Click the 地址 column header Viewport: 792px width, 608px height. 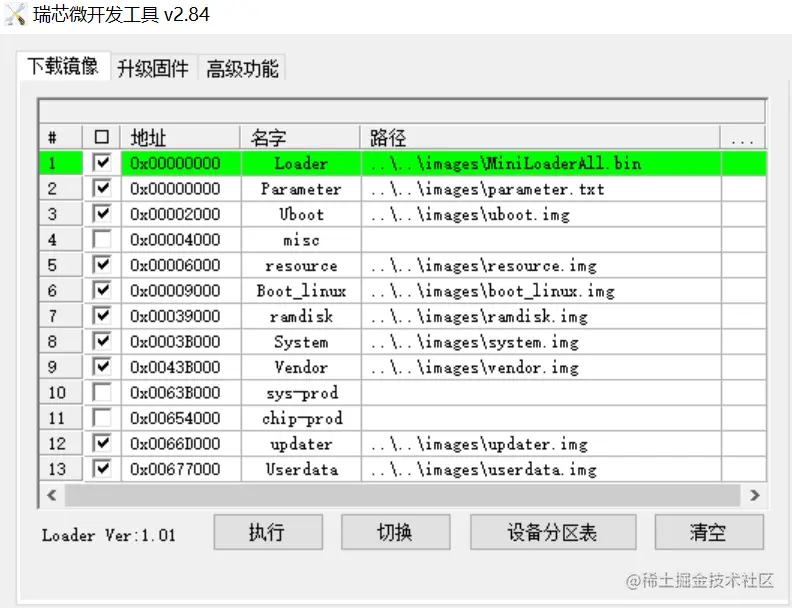click(180, 137)
